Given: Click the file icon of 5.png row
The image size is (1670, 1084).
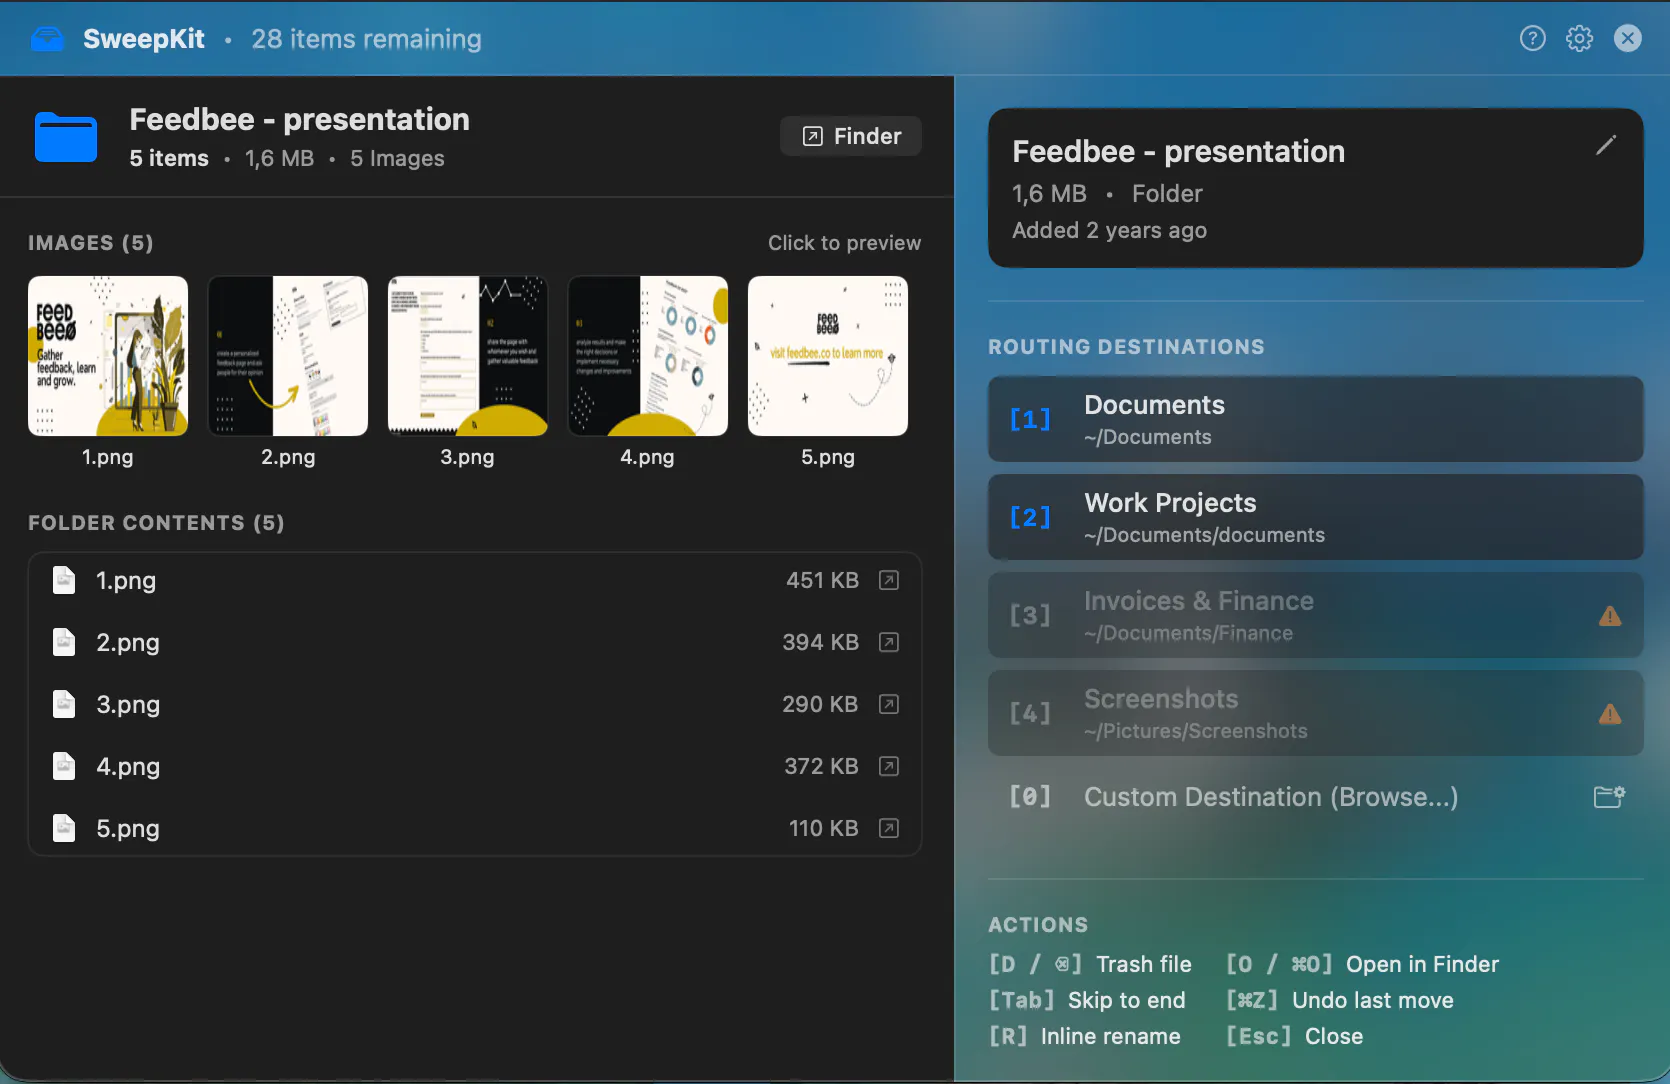Looking at the screenshot, I should coord(64,828).
